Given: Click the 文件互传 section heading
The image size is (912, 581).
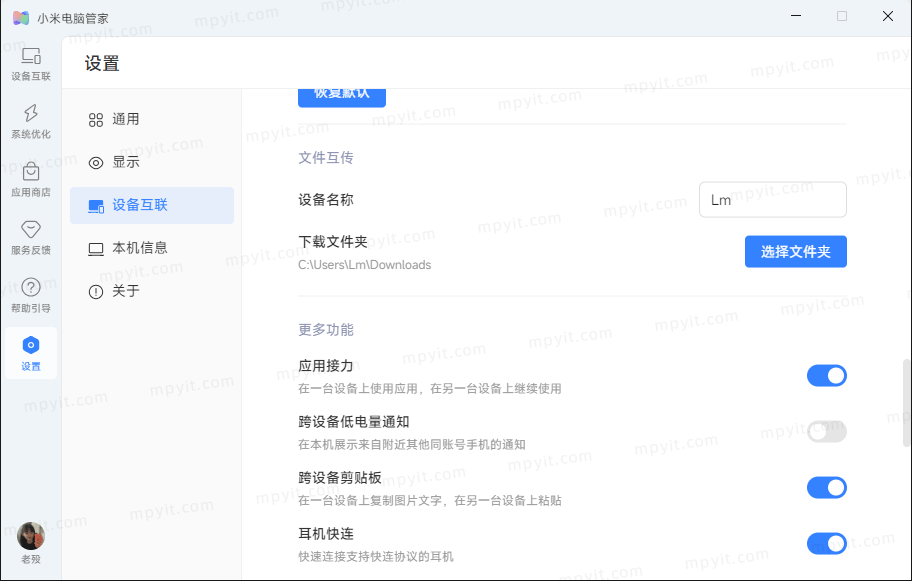Looking at the screenshot, I should (326, 158).
